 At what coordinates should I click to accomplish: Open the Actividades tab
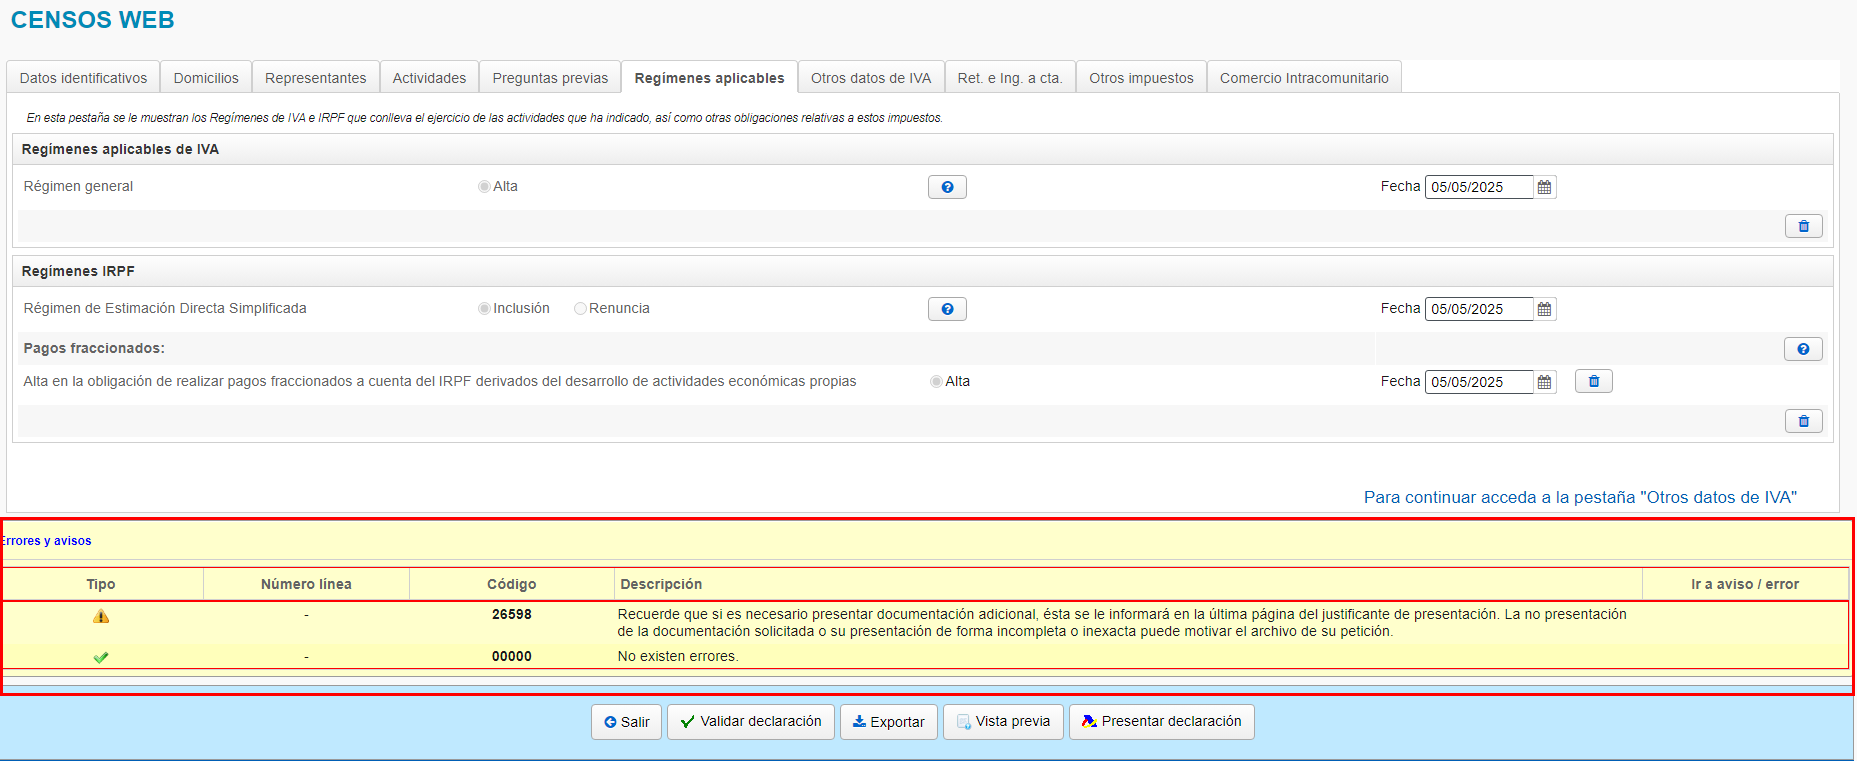[x=429, y=78]
